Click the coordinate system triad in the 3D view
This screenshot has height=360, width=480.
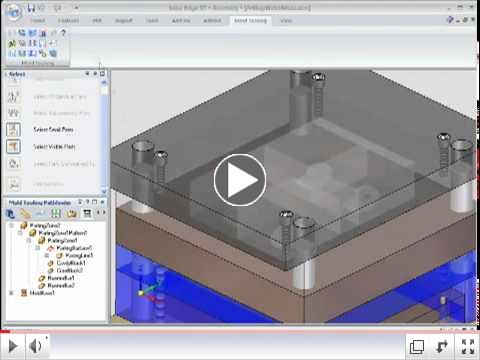point(149,288)
